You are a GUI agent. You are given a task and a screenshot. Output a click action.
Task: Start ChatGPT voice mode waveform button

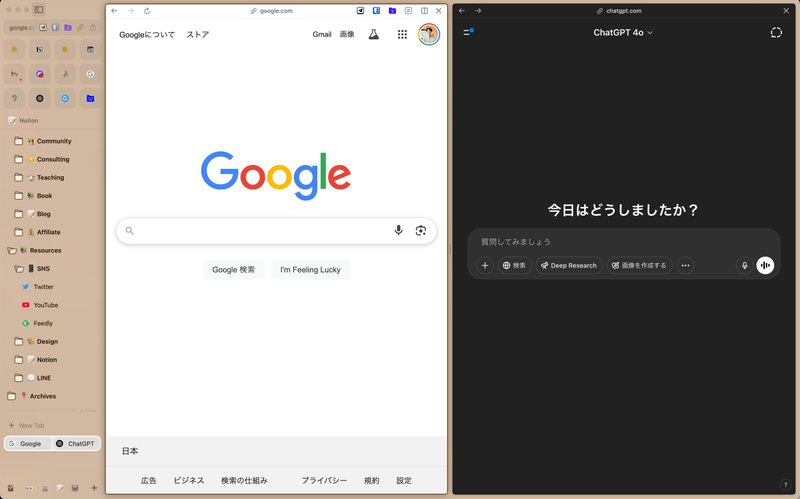(765, 265)
